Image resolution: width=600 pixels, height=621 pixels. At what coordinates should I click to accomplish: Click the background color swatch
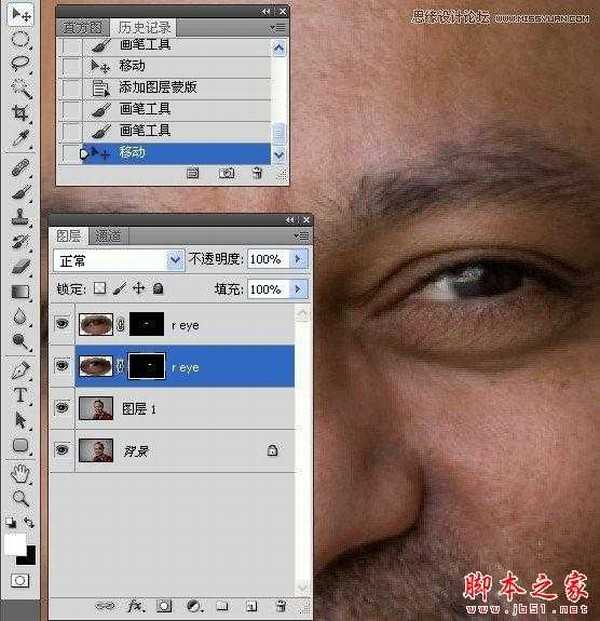29,558
